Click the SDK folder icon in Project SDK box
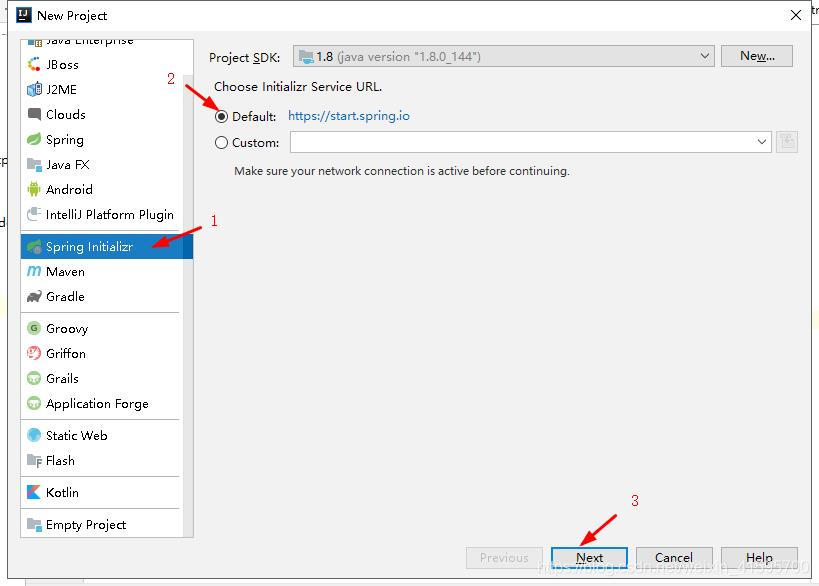Image resolution: width=819 pixels, height=586 pixels. pyautogui.click(x=307, y=56)
